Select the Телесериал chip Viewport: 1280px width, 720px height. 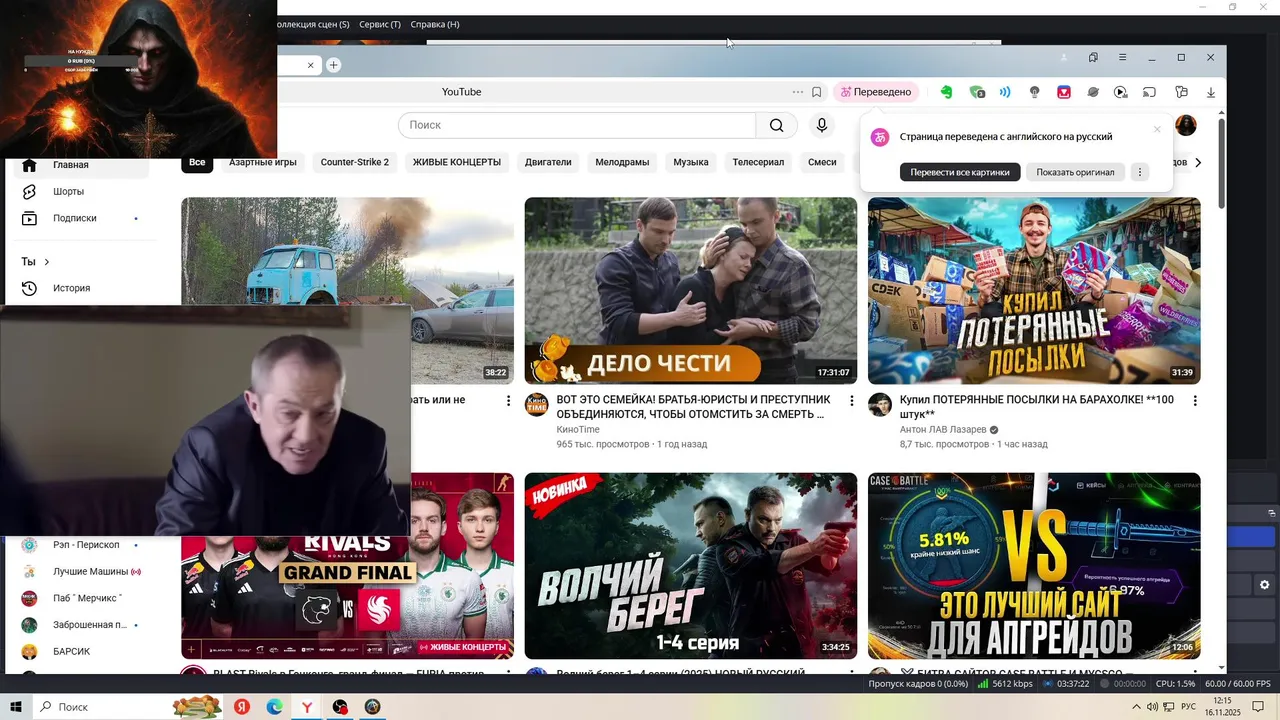(758, 162)
